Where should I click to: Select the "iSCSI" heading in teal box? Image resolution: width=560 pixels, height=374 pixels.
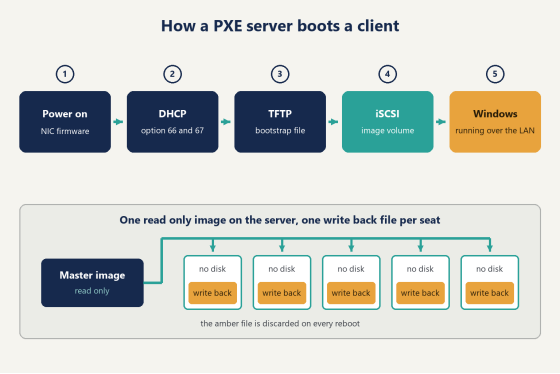(388, 114)
